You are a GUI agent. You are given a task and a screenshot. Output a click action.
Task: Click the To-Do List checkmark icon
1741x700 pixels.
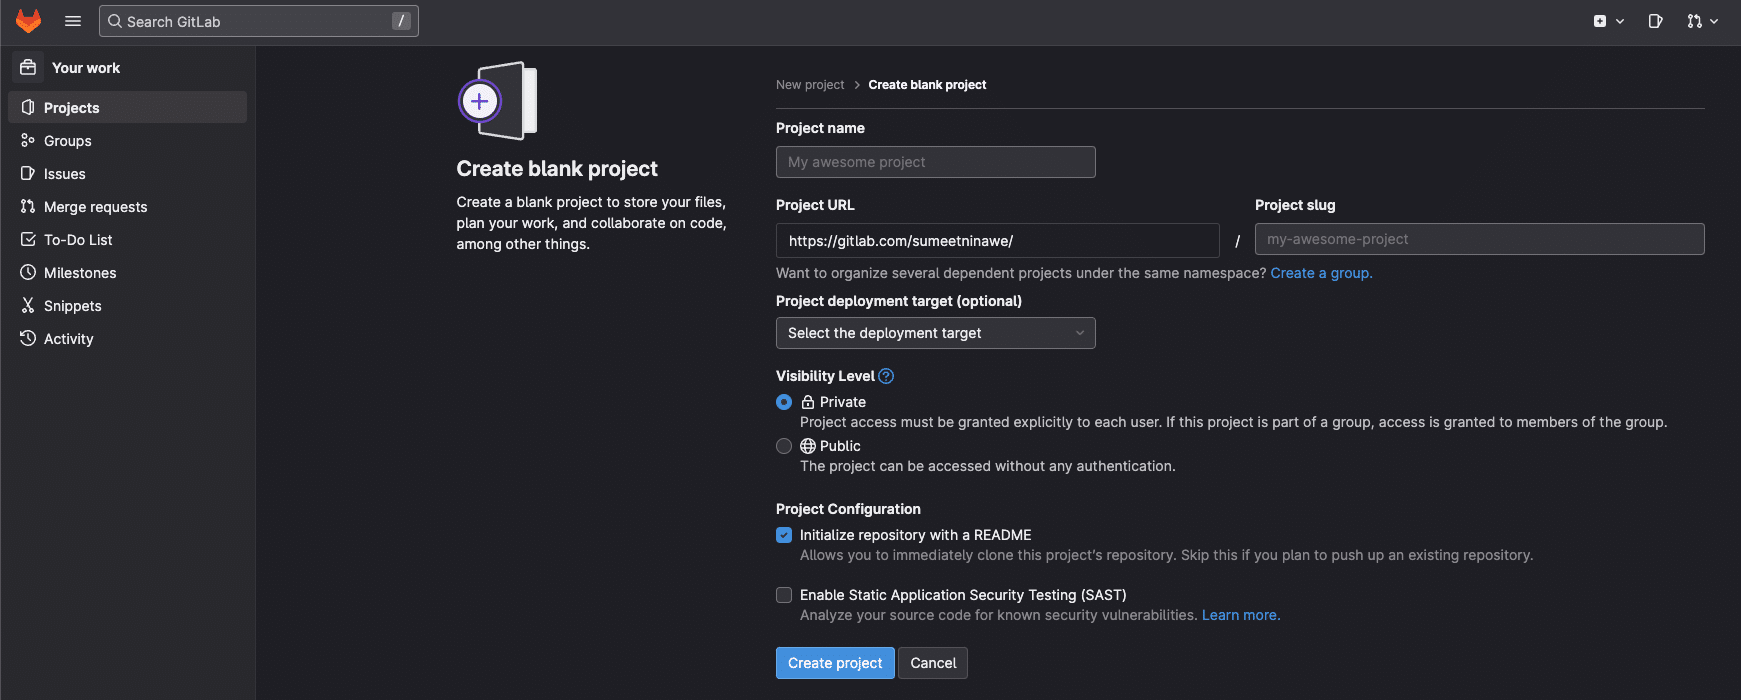[x=28, y=239]
